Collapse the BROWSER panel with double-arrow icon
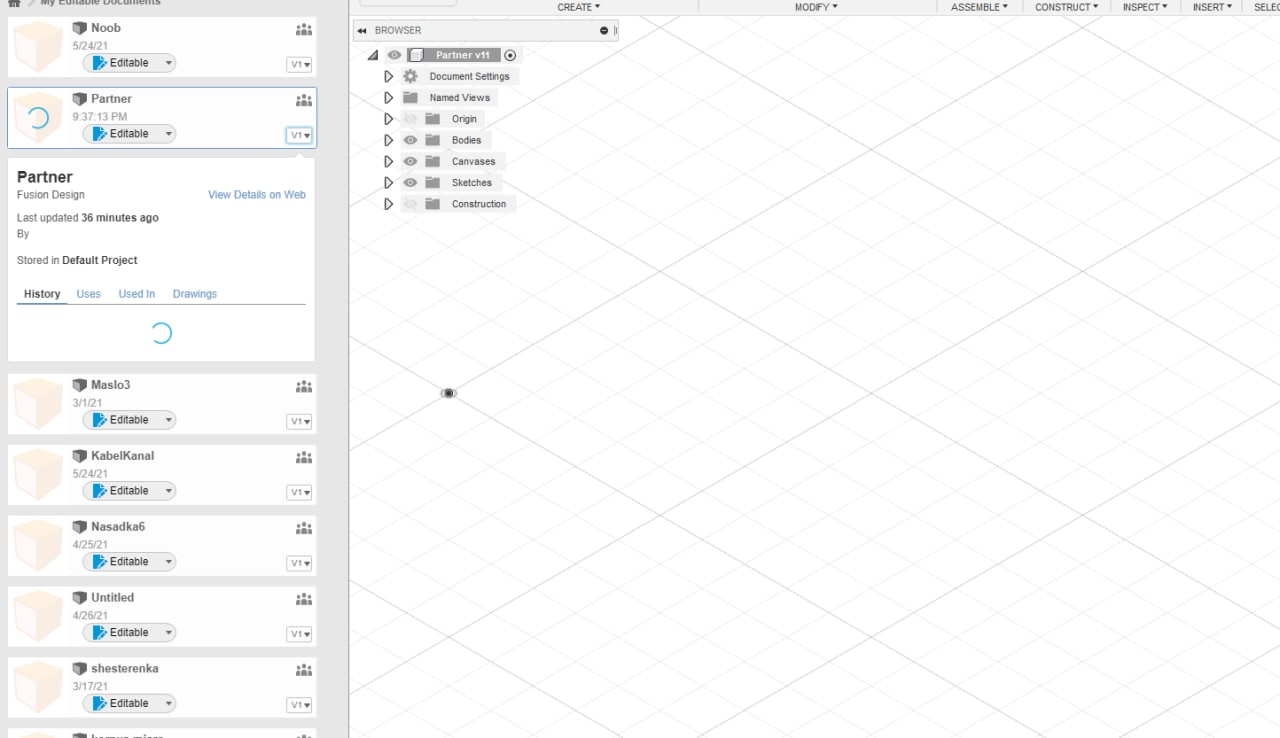 [x=362, y=31]
